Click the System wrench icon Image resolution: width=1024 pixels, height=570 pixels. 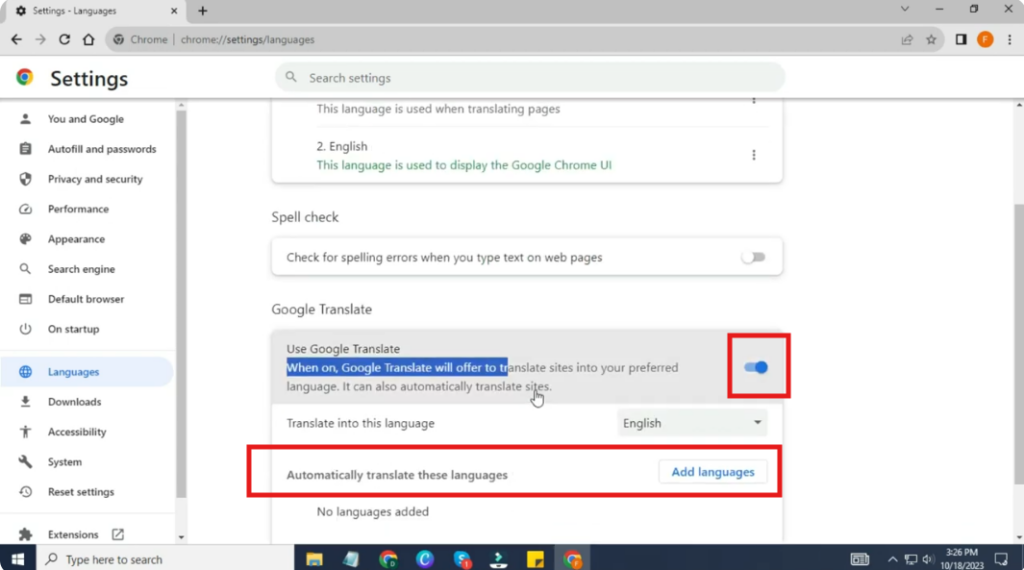pos(25,462)
